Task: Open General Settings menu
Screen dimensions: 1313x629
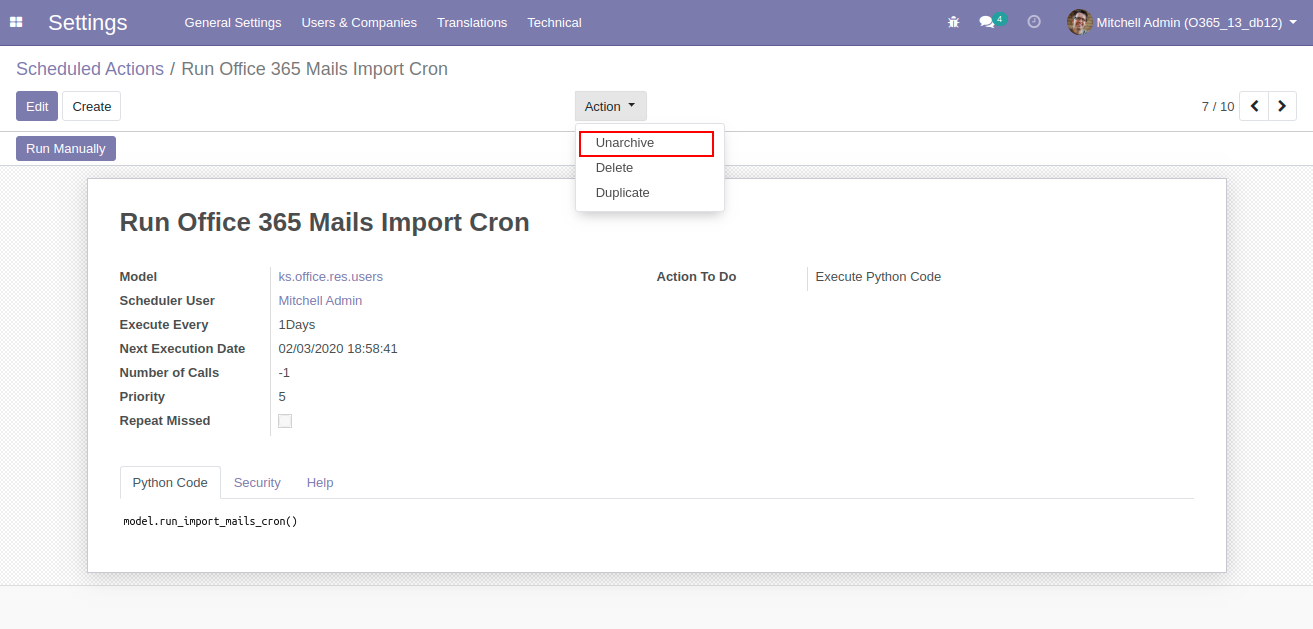Action: click(233, 22)
